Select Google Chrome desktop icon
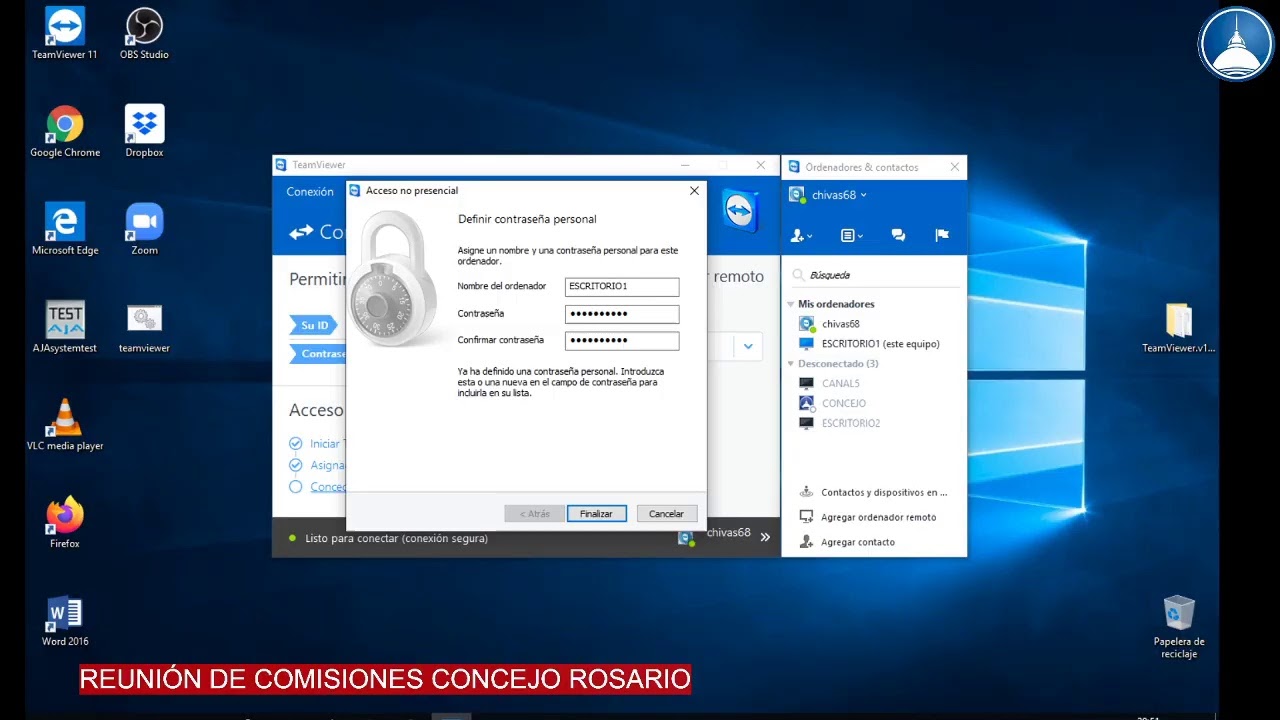The height and width of the screenshot is (720, 1280). 65,131
